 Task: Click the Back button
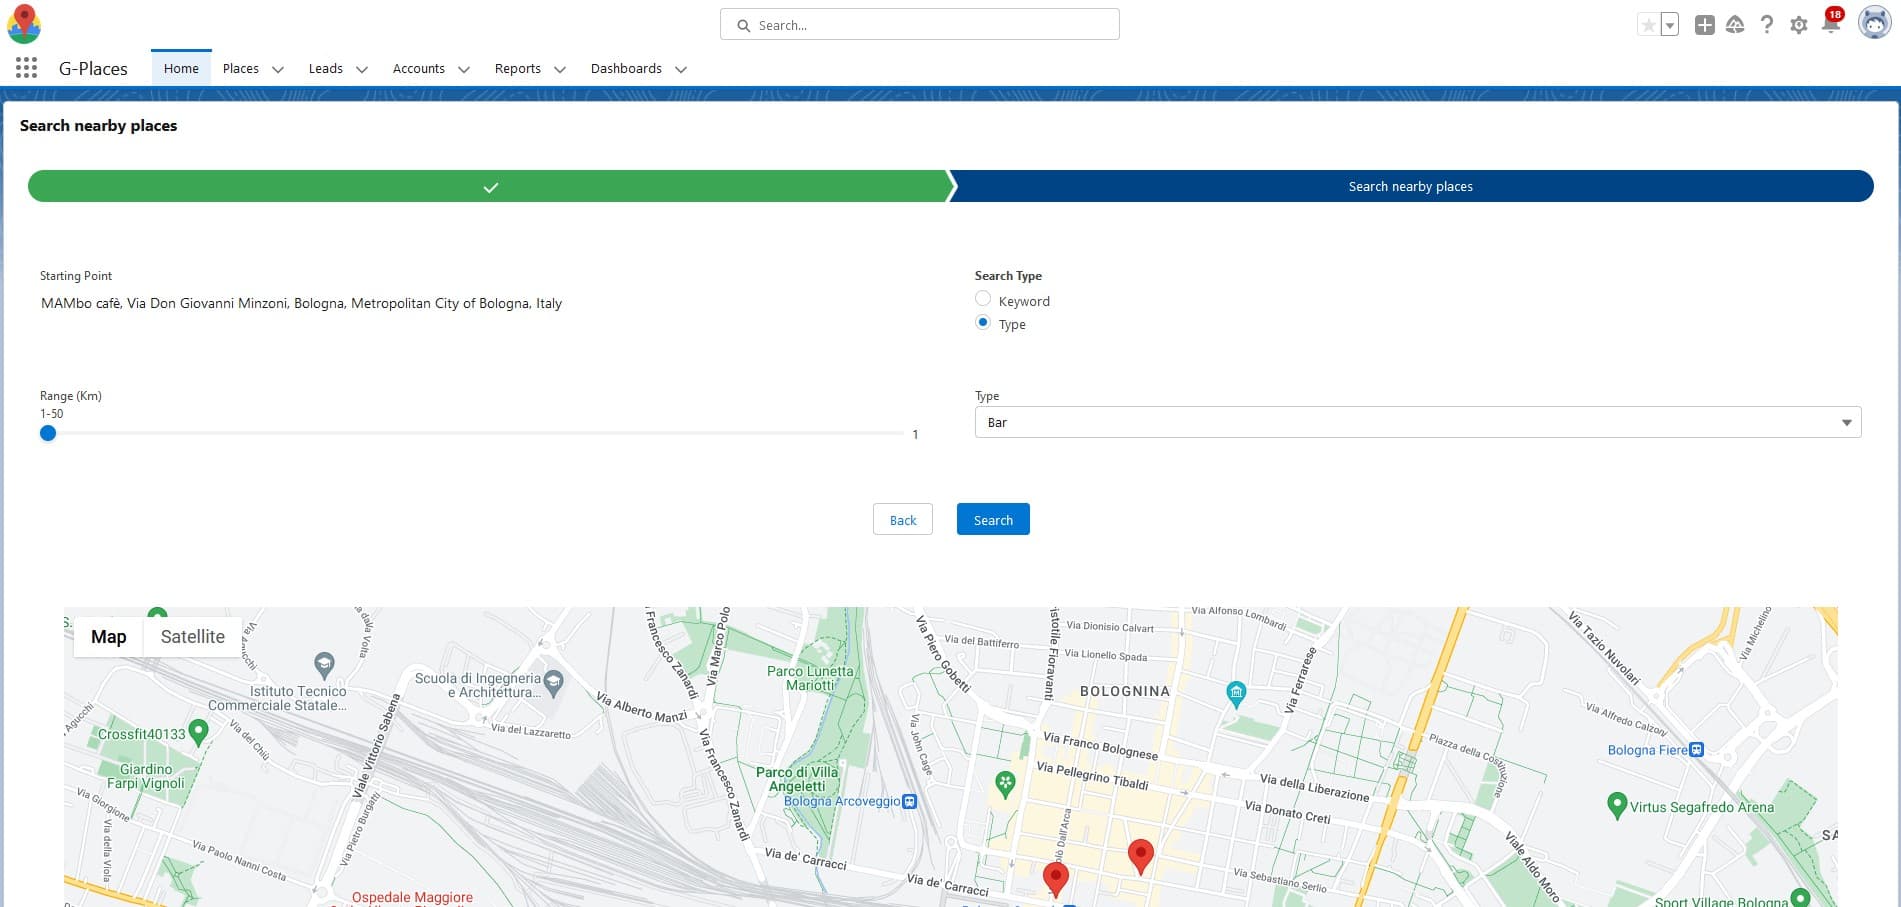903,519
